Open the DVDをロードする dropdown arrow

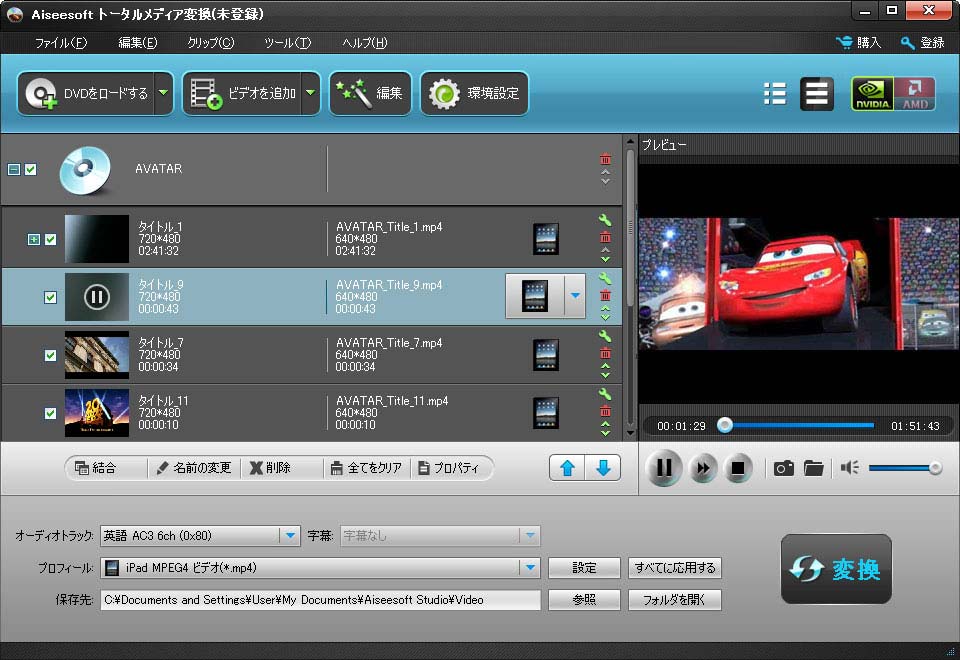coord(163,93)
